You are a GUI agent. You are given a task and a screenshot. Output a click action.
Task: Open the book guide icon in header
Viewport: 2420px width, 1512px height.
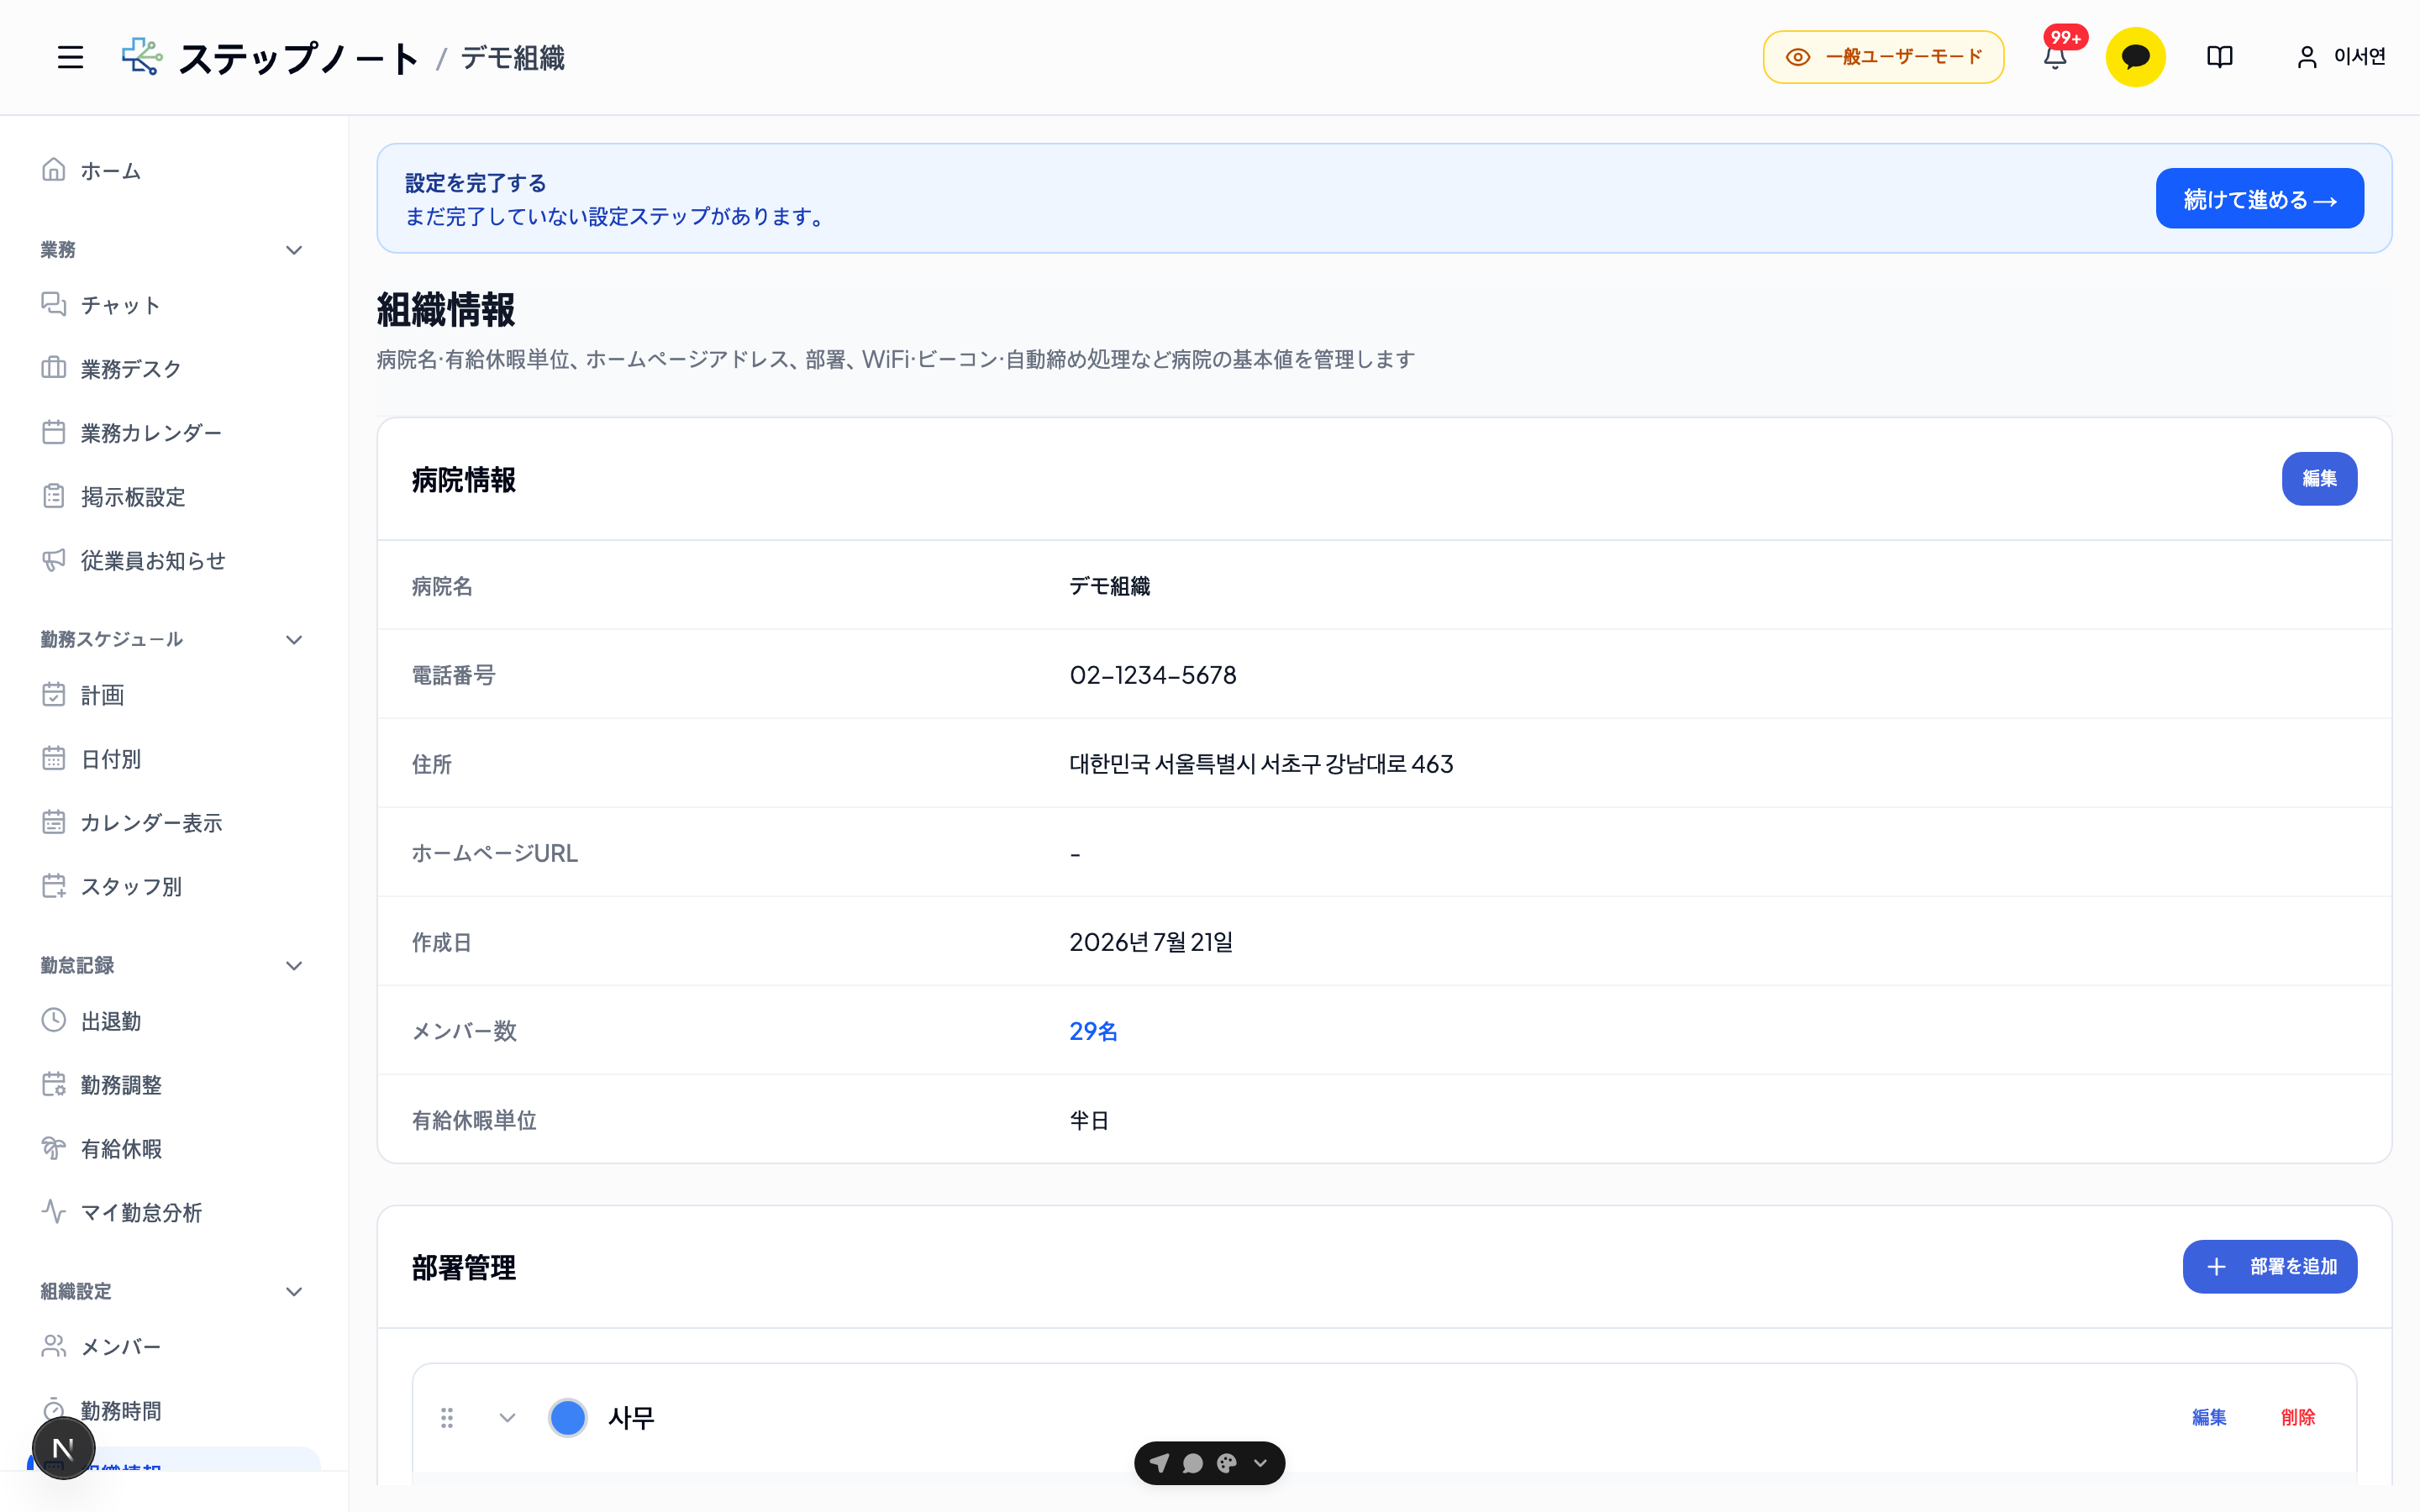click(2219, 57)
